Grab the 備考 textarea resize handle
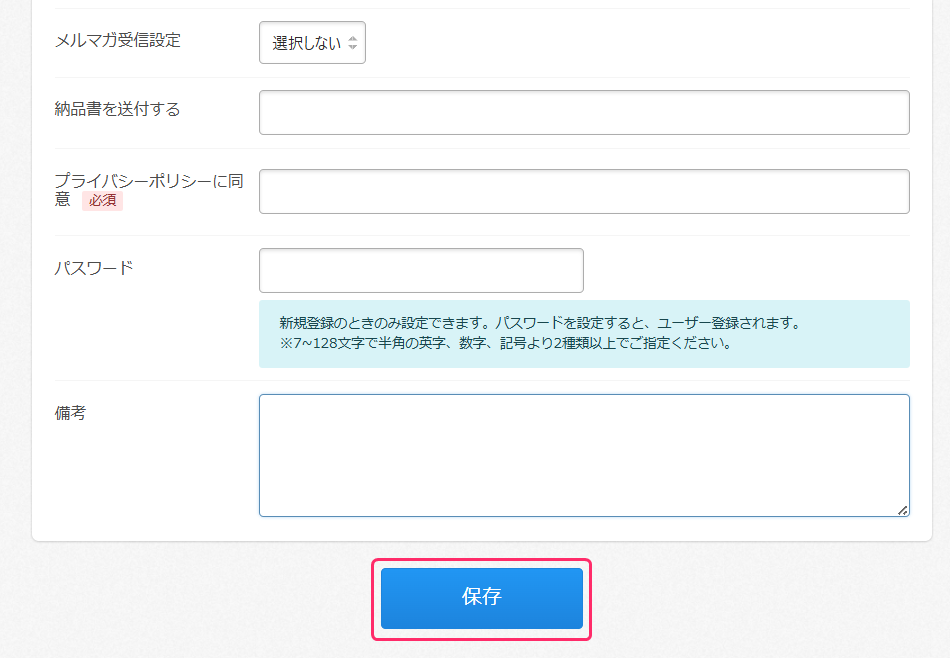950x658 pixels. (x=902, y=510)
